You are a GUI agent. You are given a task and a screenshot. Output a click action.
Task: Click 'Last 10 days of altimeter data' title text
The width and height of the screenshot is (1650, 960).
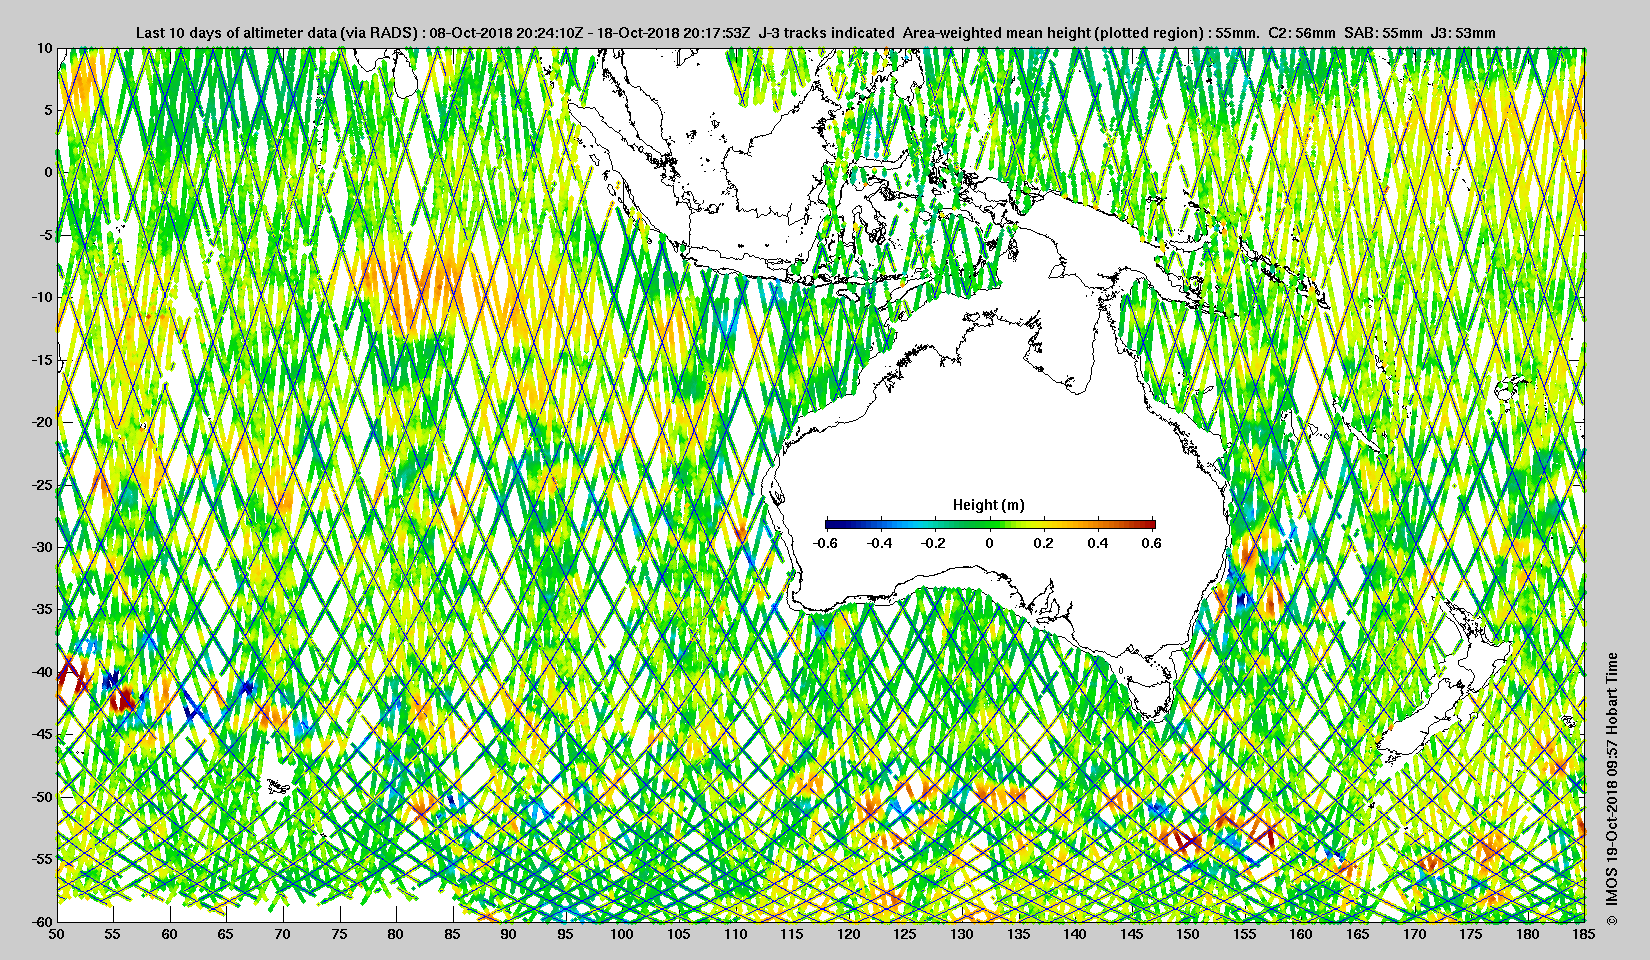(x=236, y=33)
